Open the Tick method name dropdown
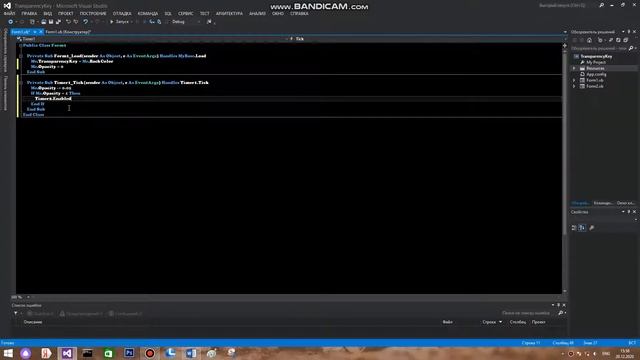This screenshot has width=640, height=360. [x=425, y=39]
